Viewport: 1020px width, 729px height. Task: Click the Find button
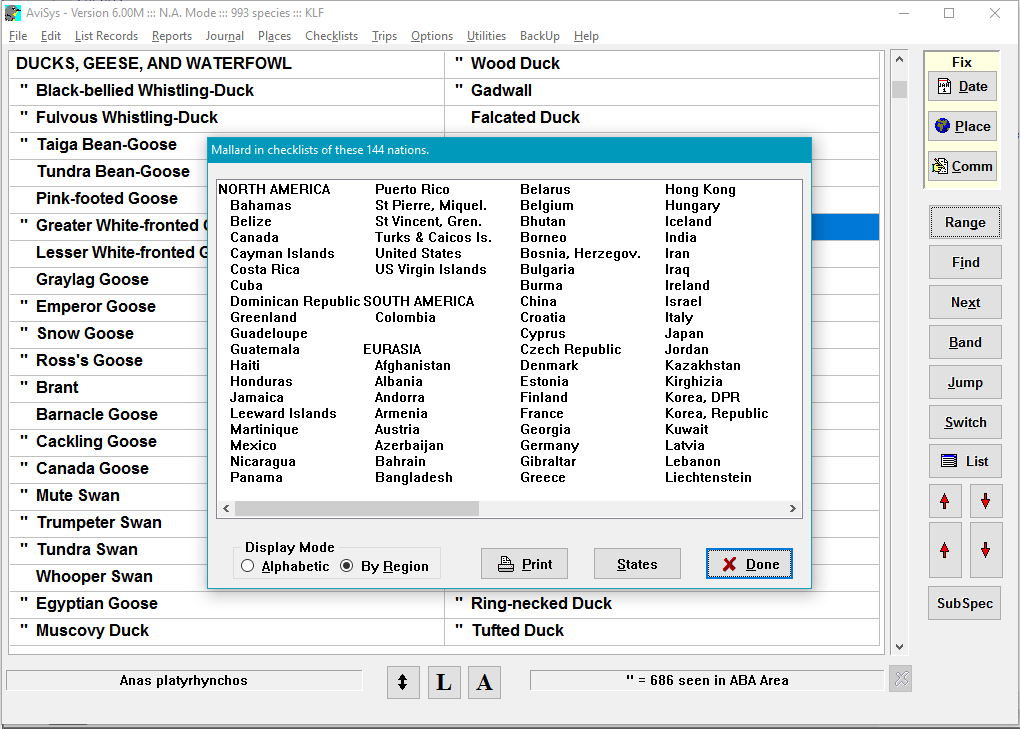(964, 262)
